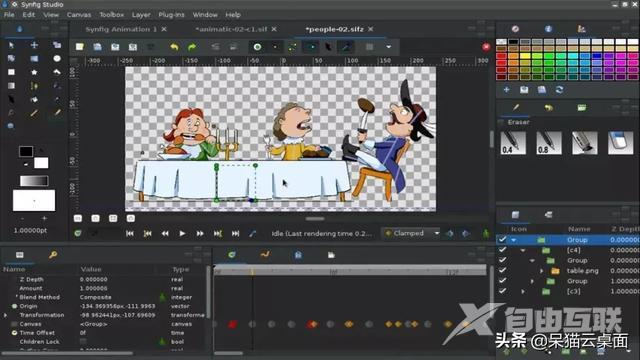The height and width of the screenshot is (360, 640).
Task: Toggle visibility of the [c3] layer
Action: pyautogui.click(x=502, y=291)
